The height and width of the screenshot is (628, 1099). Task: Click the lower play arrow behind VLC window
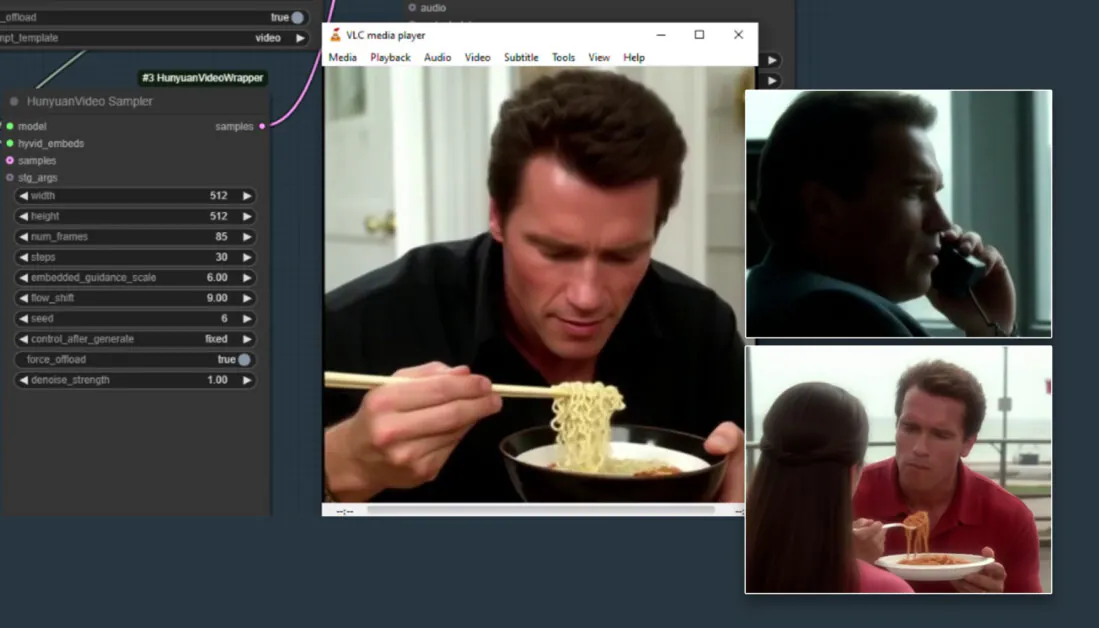772,81
